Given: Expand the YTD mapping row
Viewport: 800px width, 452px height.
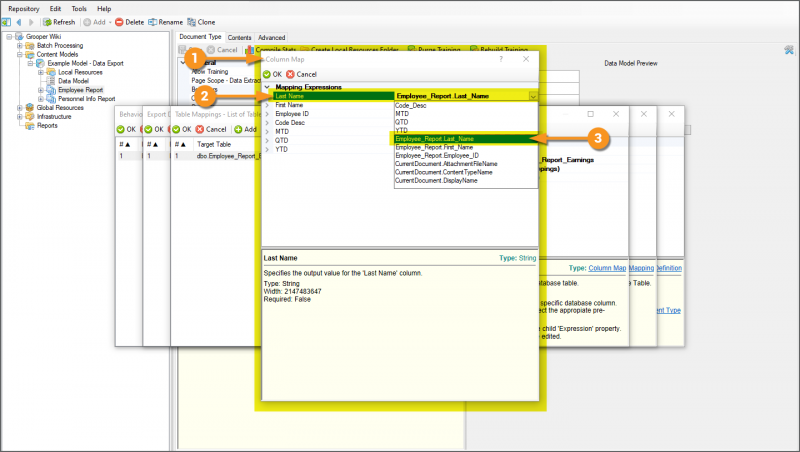Looking at the screenshot, I should click(267, 149).
